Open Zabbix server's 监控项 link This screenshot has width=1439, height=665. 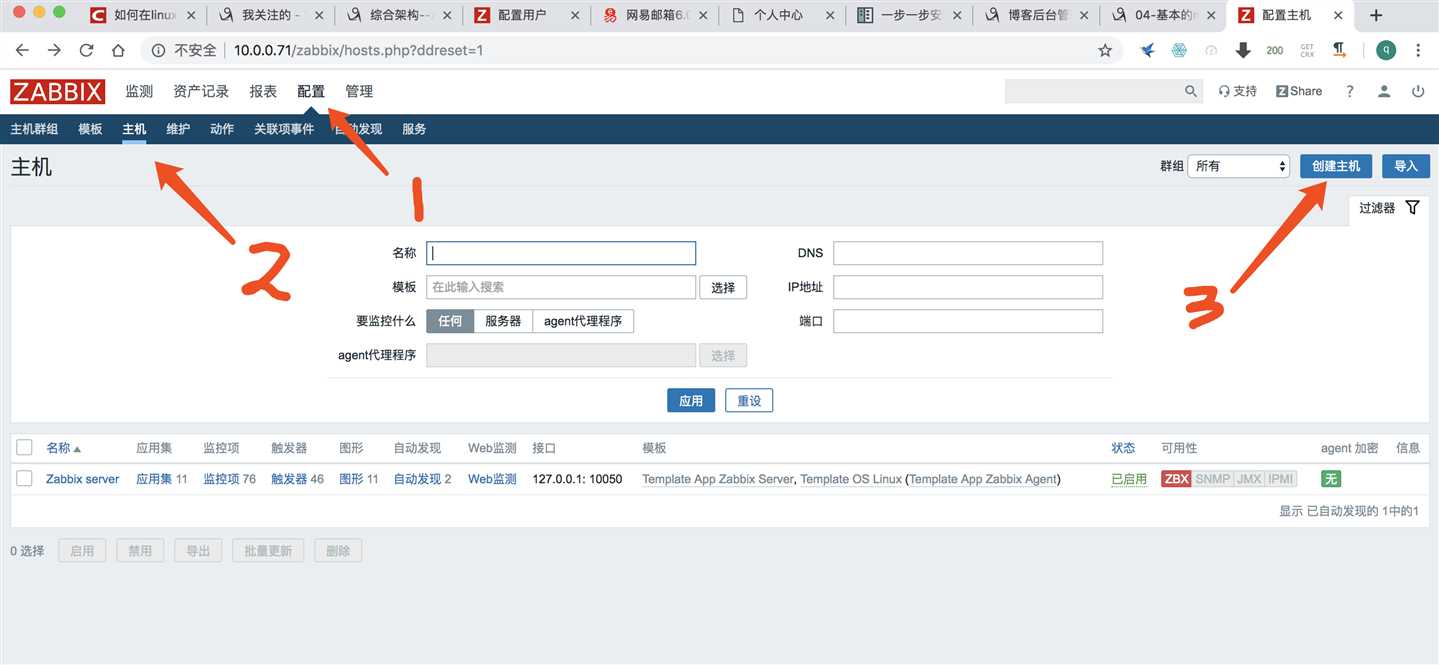[221, 479]
